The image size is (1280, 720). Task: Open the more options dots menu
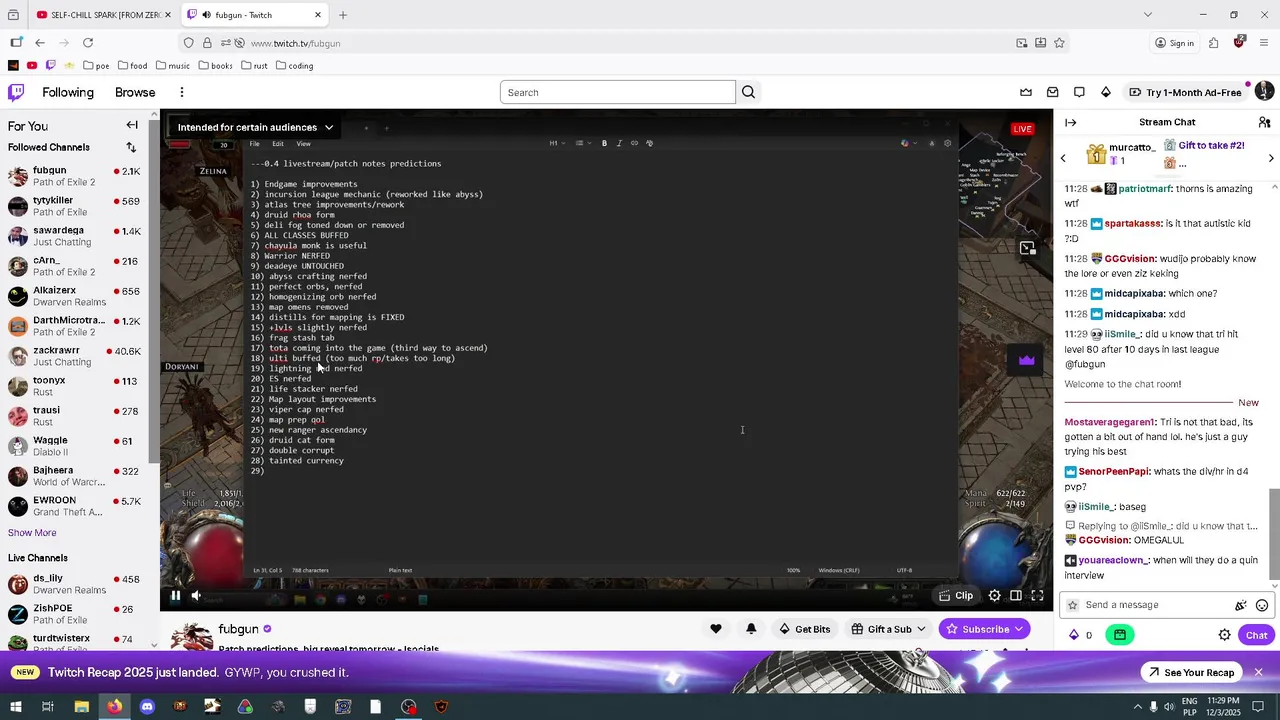coord(182,92)
